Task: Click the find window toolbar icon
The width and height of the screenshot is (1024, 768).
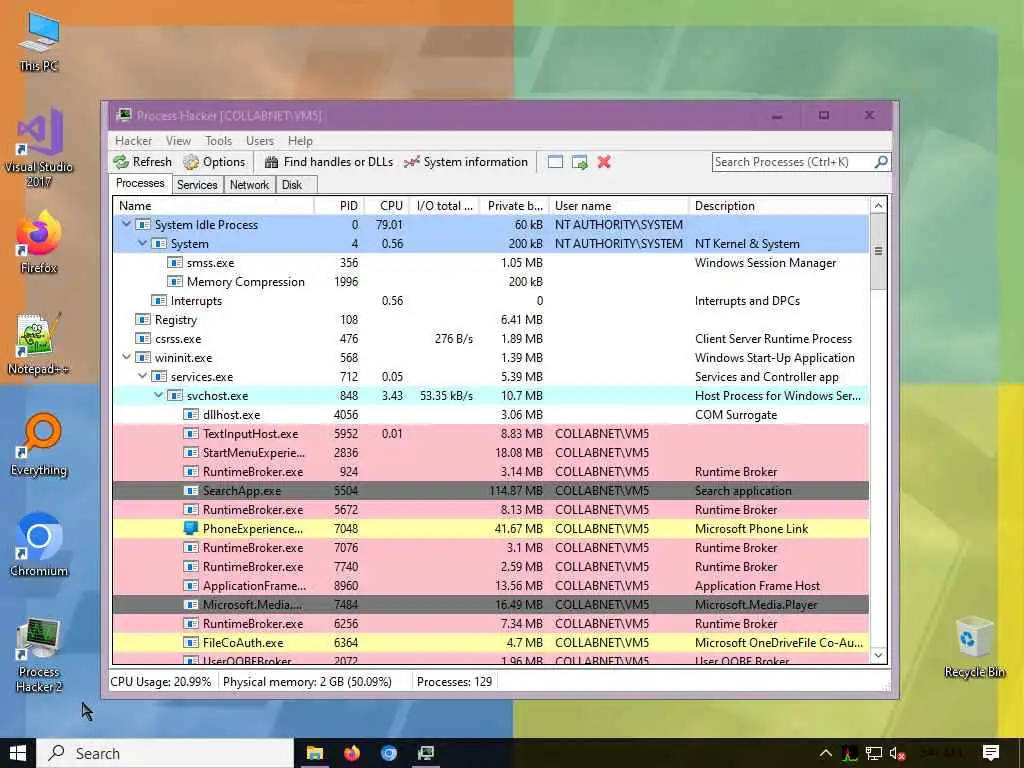Action: coord(555,162)
